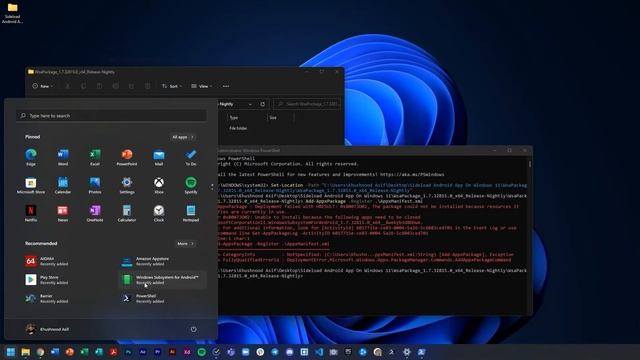Image resolution: width=640 pixels, height=360 pixels.
Task: Launch Photos from pinned apps
Action: [95, 185]
